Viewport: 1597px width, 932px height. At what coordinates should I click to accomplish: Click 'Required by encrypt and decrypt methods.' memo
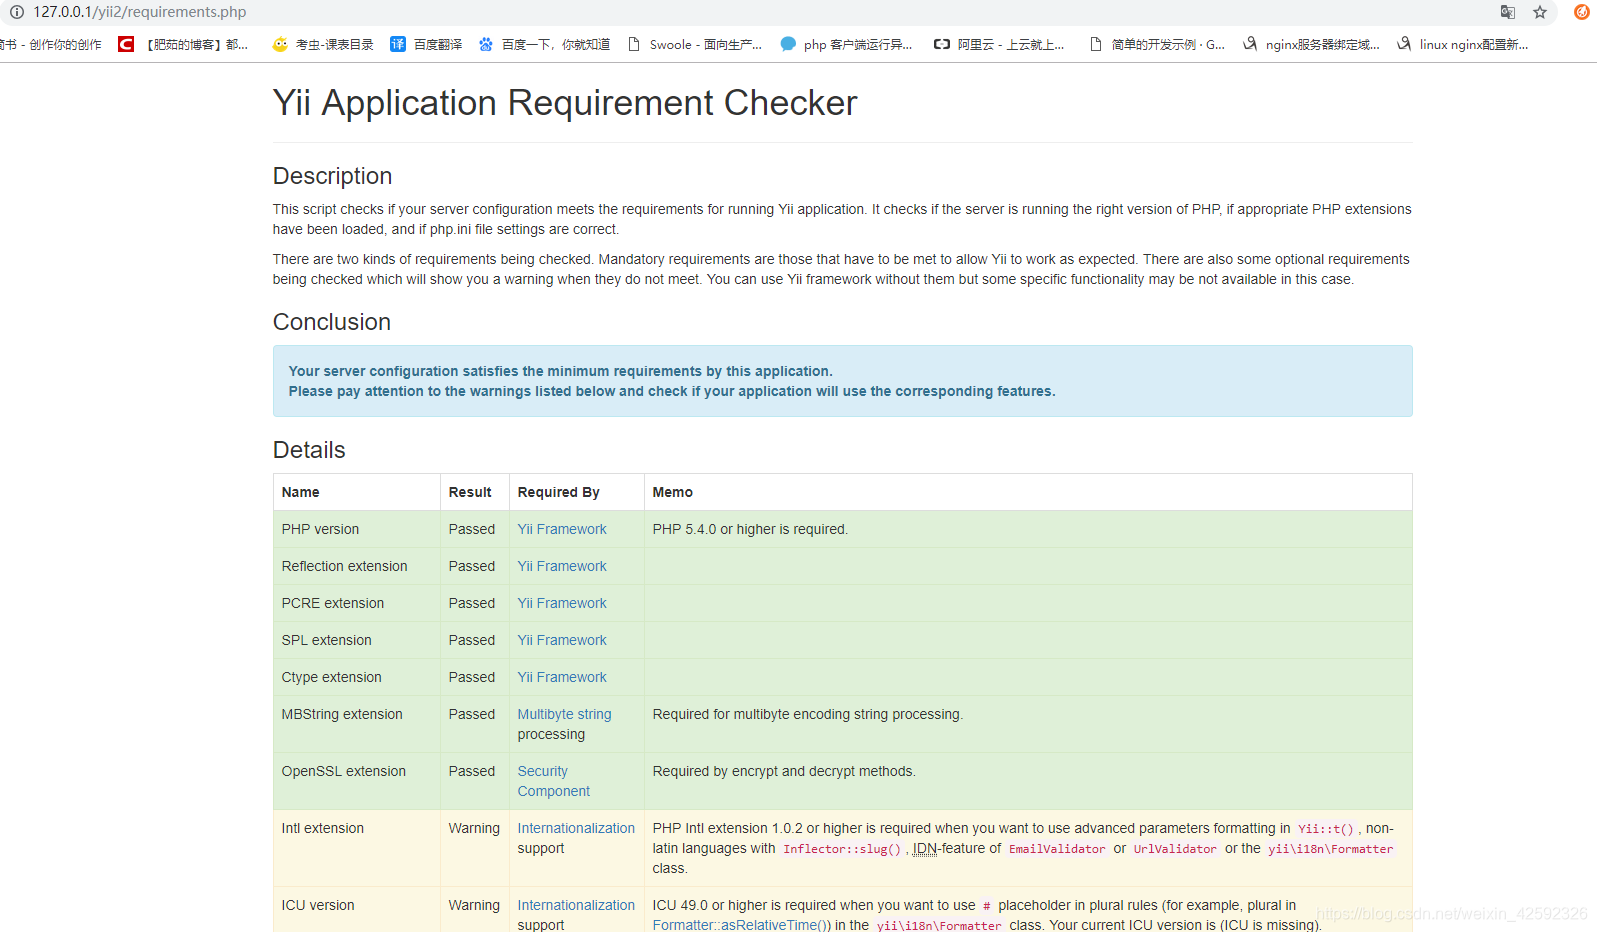[x=784, y=771]
